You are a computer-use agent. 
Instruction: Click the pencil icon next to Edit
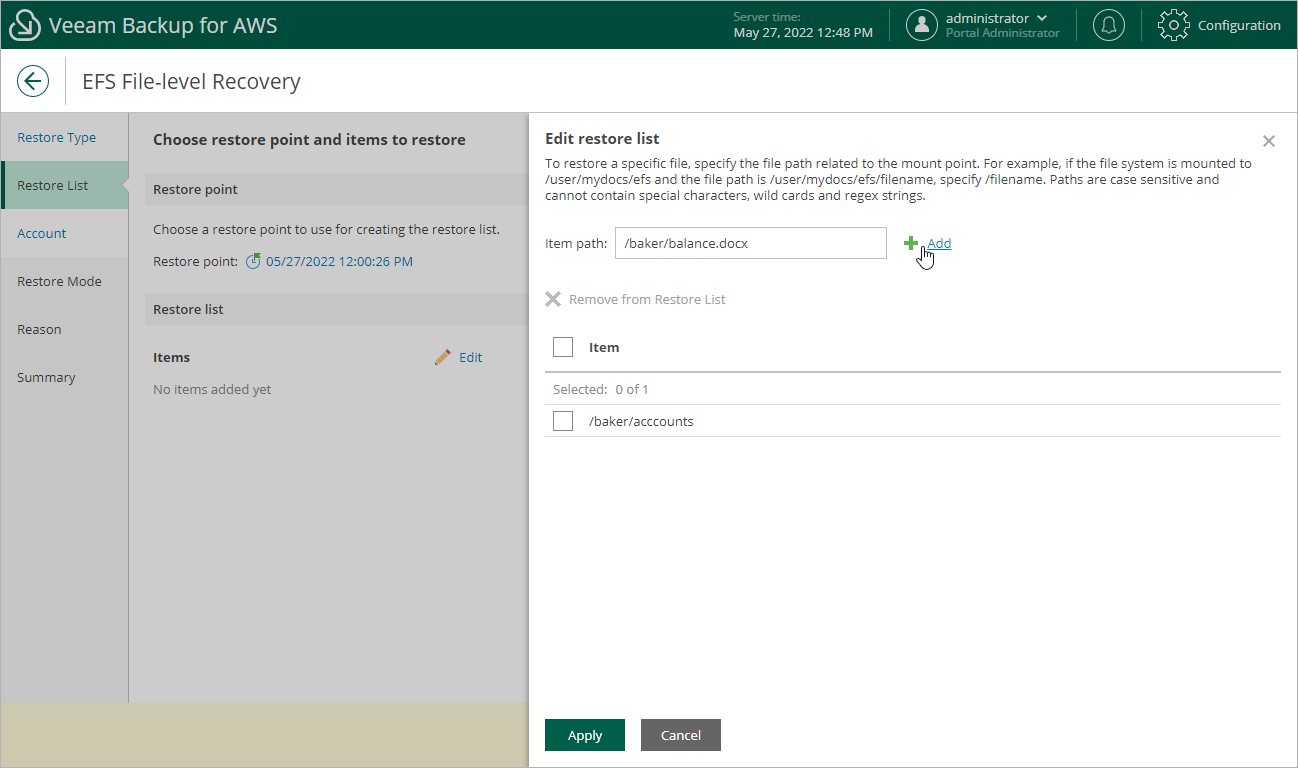coord(442,356)
